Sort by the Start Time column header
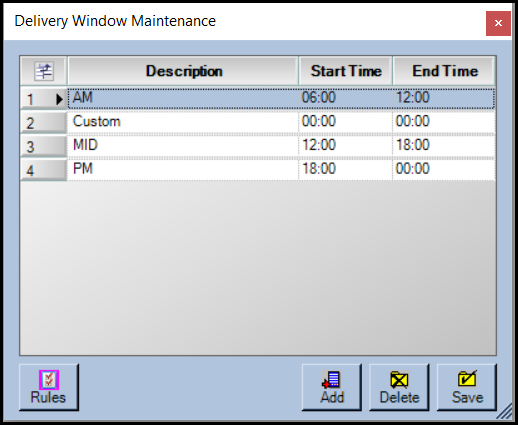The height and width of the screenshot is (425, 518). click(346, 71)
